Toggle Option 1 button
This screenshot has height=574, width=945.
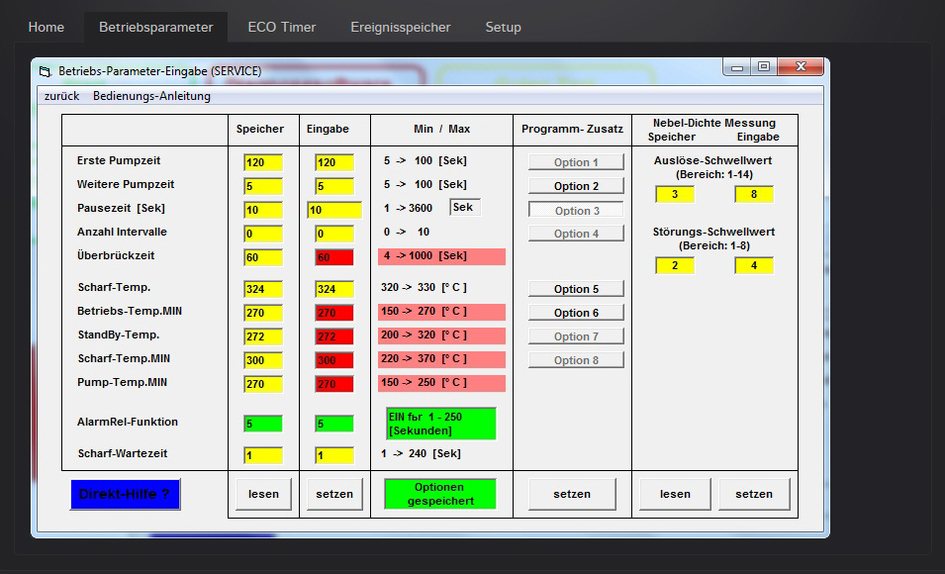576,162
